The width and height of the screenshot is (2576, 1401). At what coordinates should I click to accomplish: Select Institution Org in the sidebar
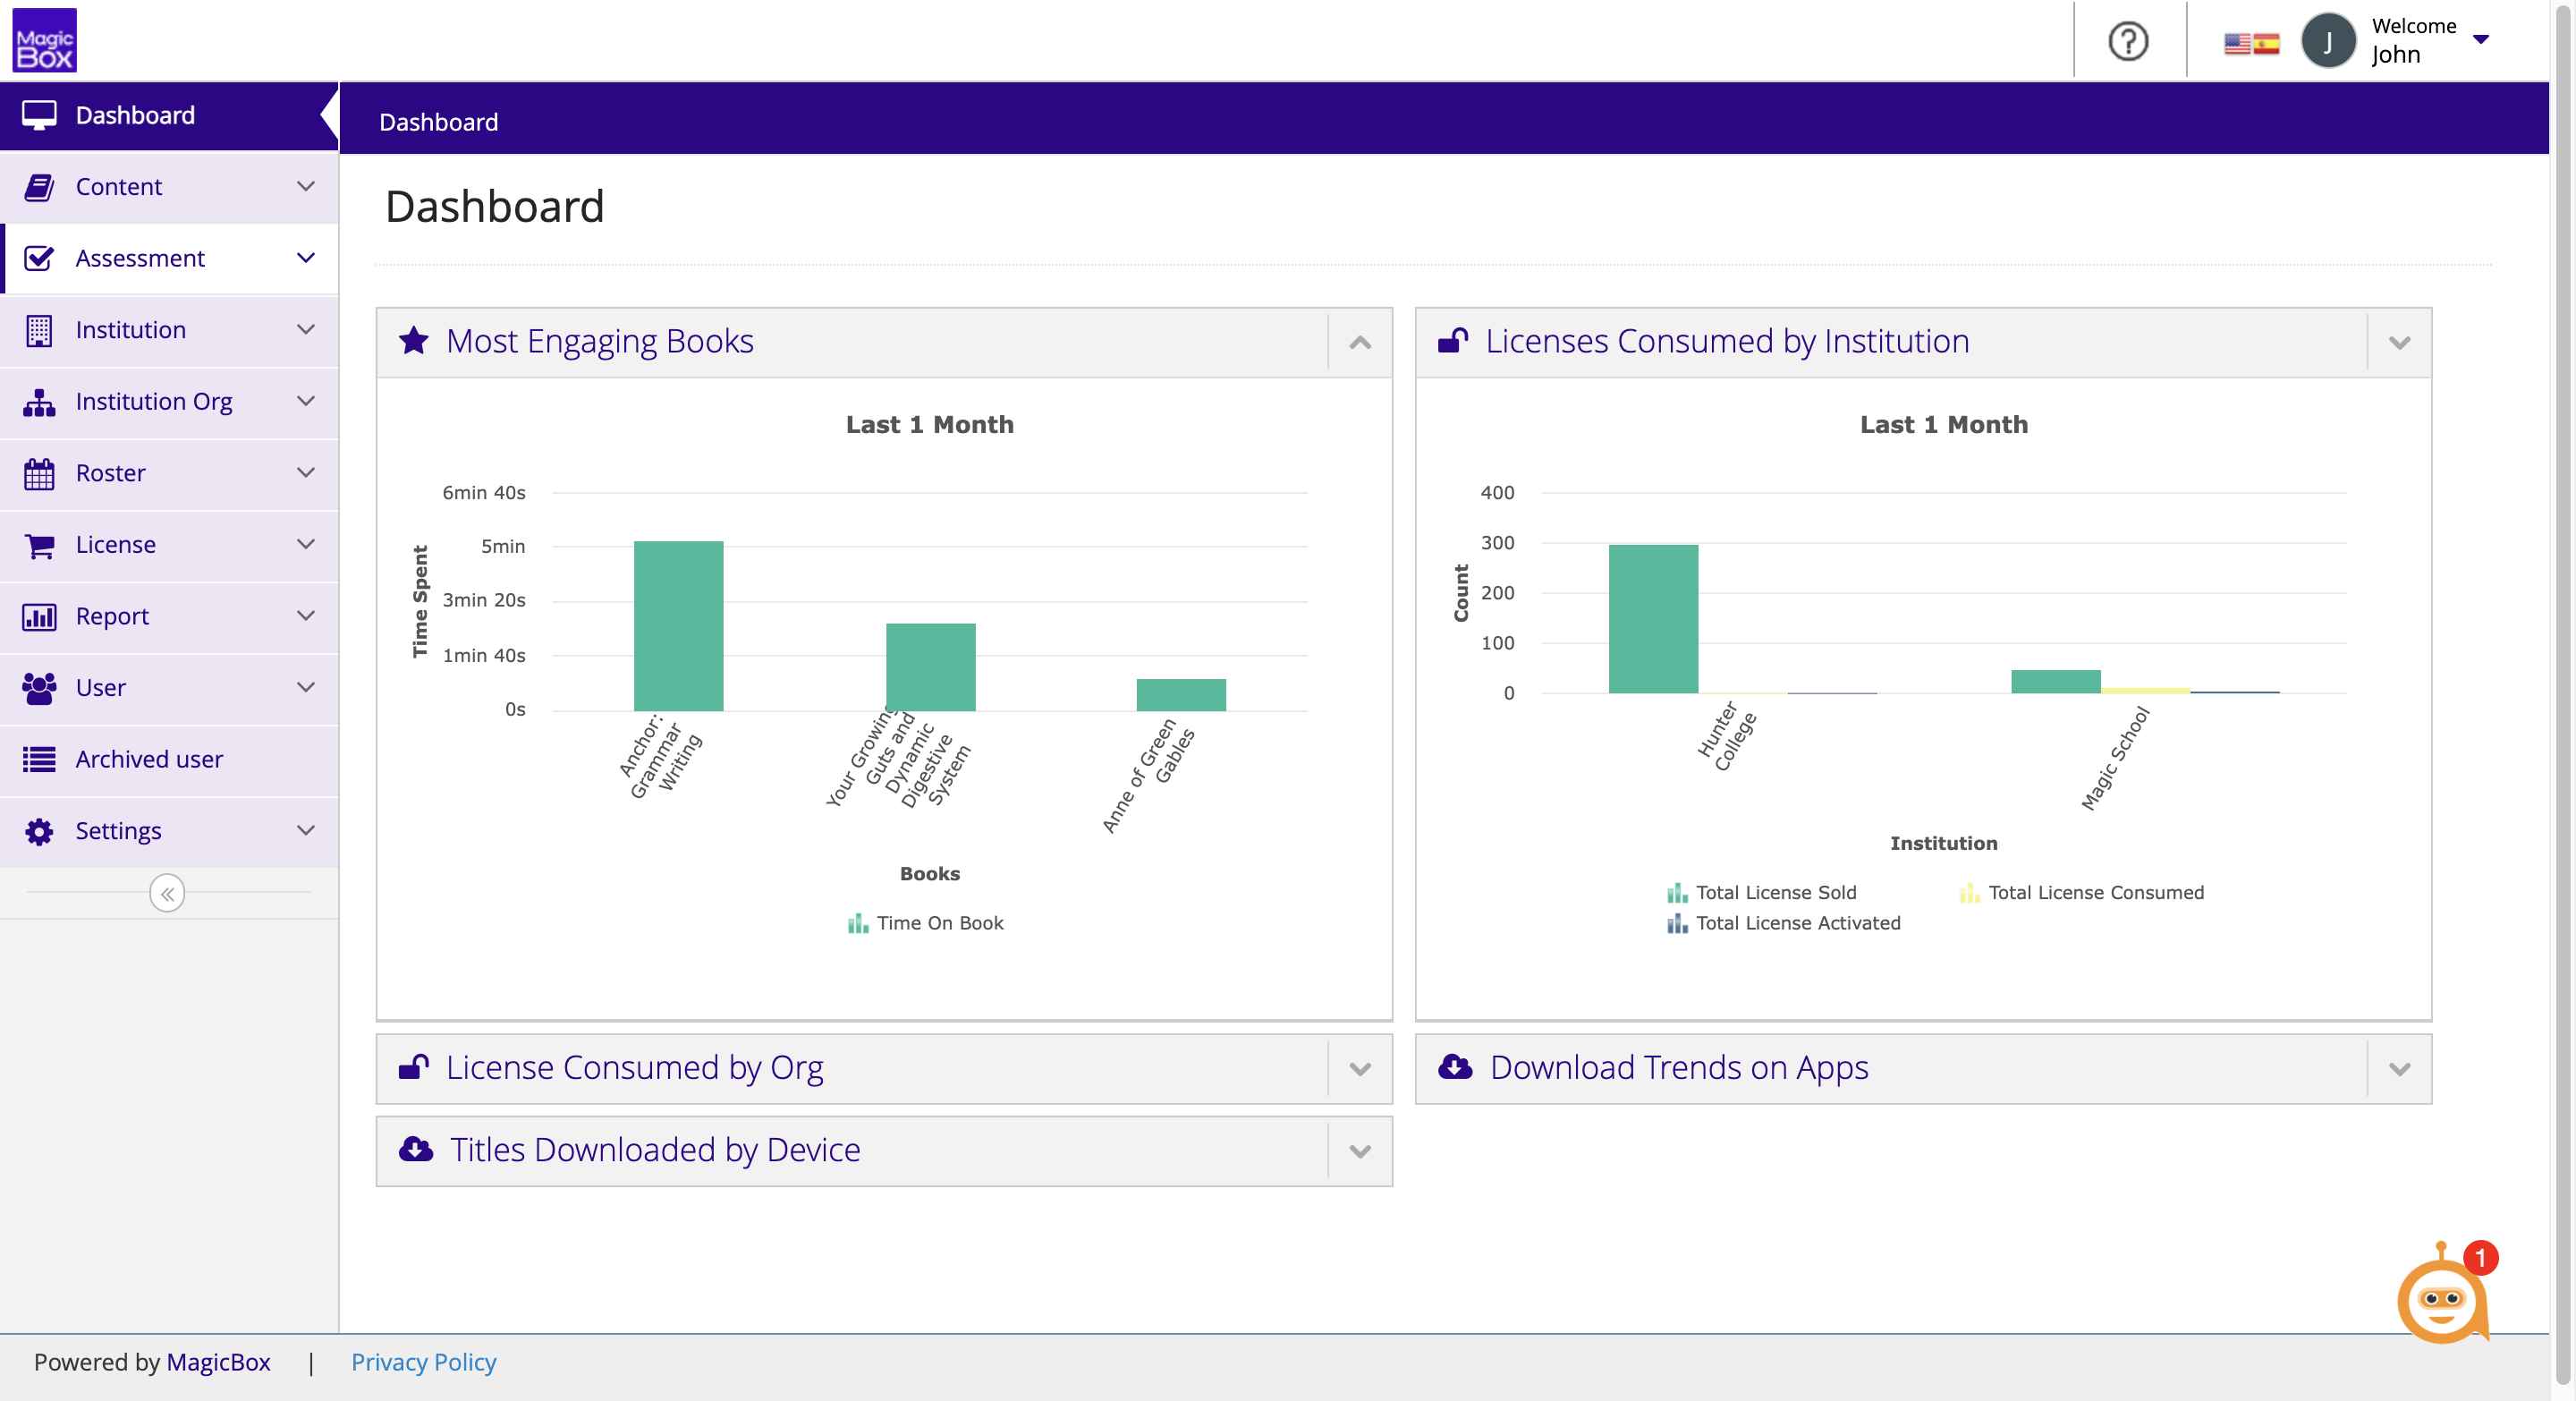point(169,402)
